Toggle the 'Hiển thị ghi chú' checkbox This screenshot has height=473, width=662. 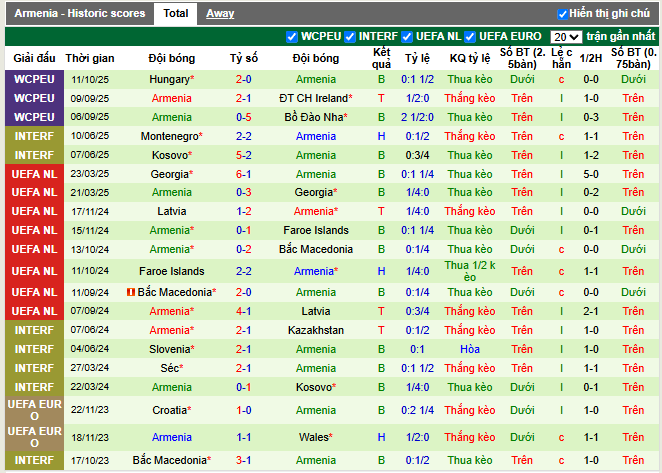coord(562,14)
